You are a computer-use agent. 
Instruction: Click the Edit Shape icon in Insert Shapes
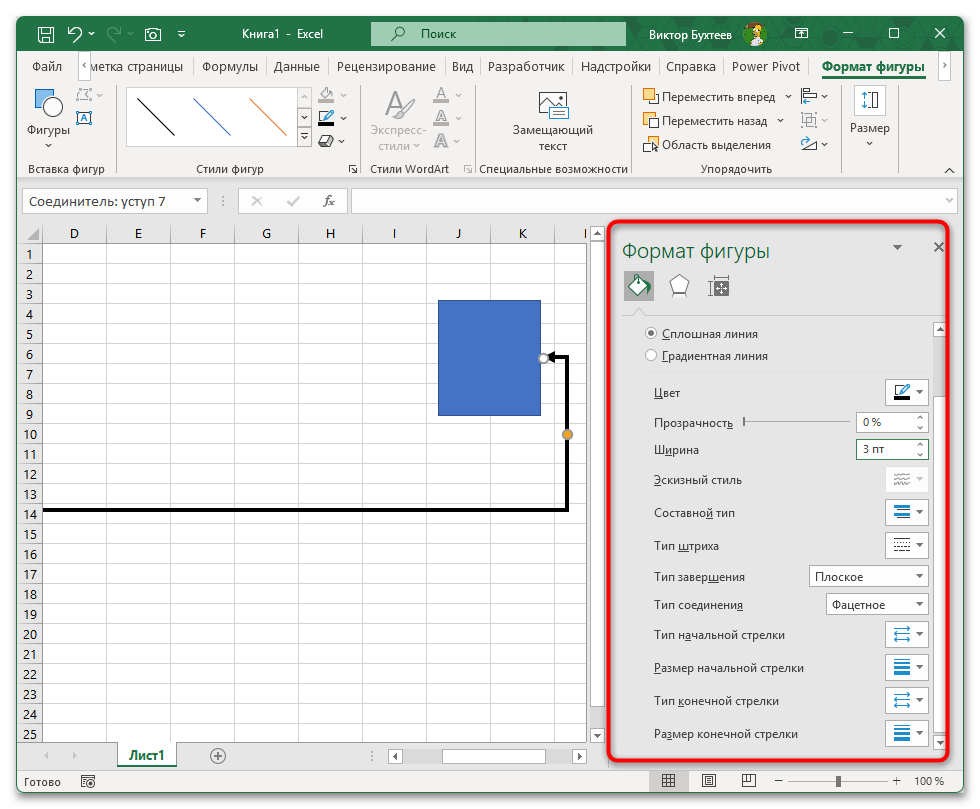[x=84, y=95]
